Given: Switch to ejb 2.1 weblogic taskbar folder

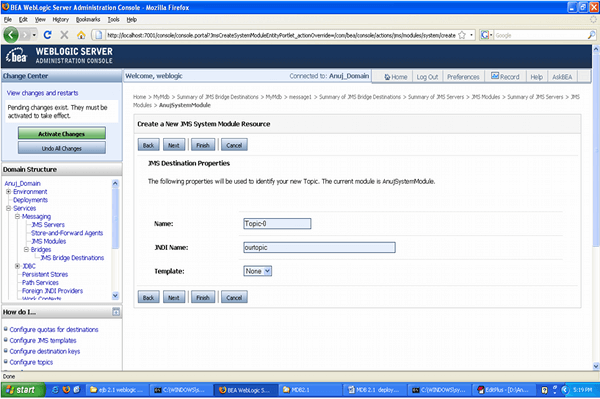Looking at the screenshot, I should click(x=116, y=390).
